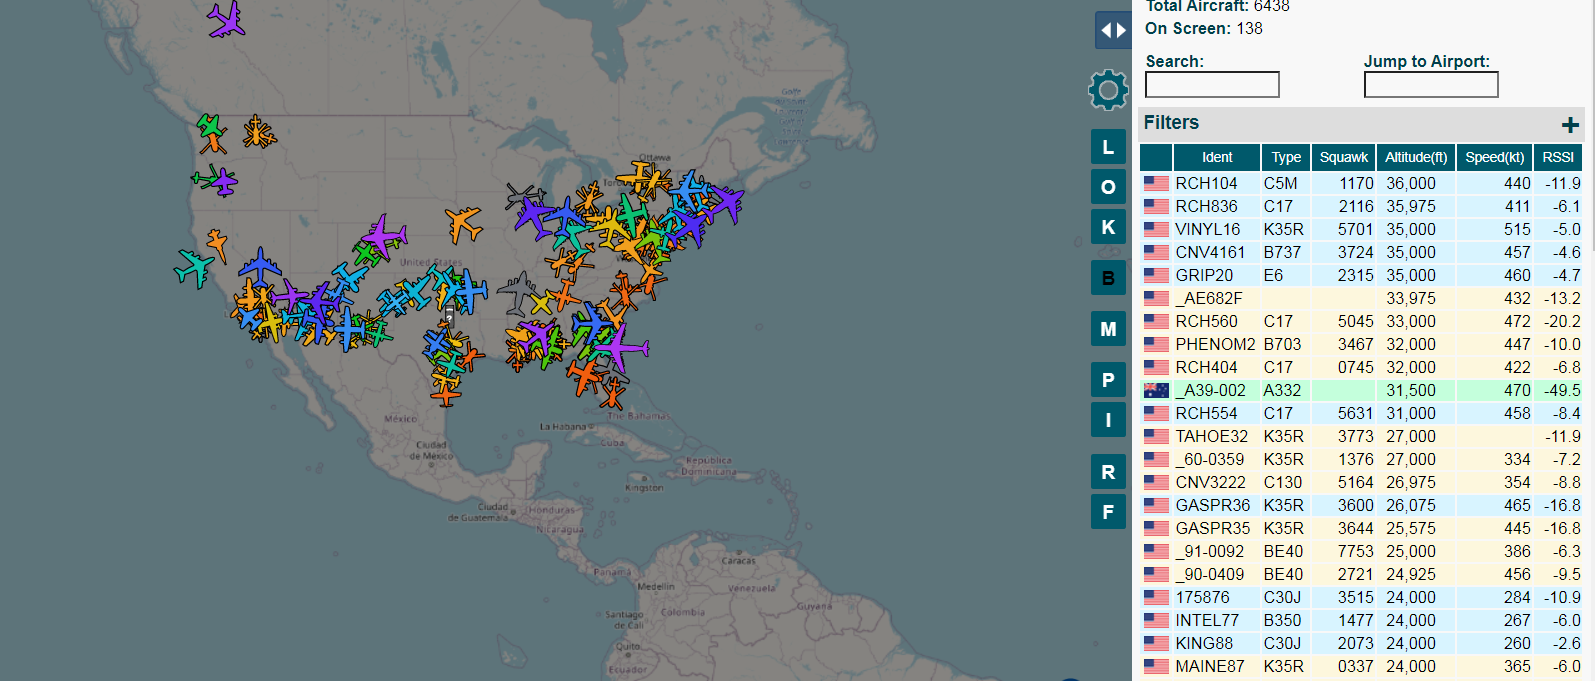Image resolution: width=1595 pixels, height=681 pixels.
Task: Click the R map toggle button
Action: tap(1108, 472)
